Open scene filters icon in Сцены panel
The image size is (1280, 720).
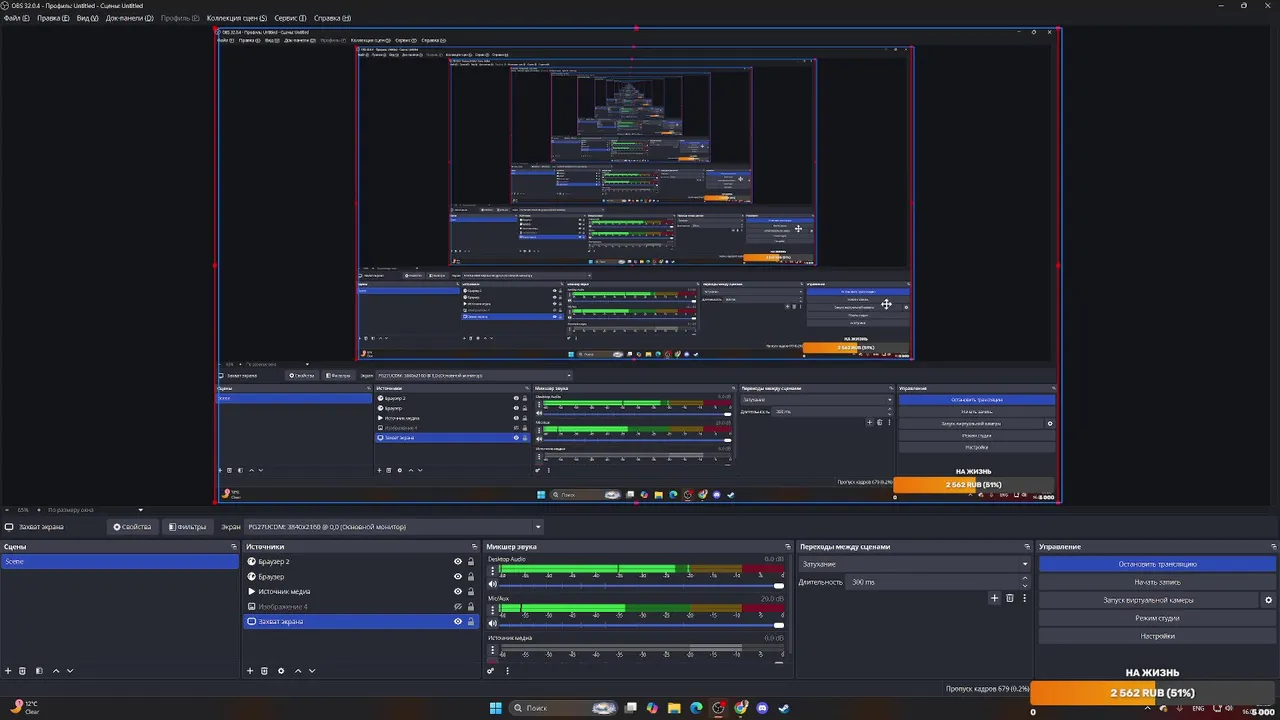[39, 671]
